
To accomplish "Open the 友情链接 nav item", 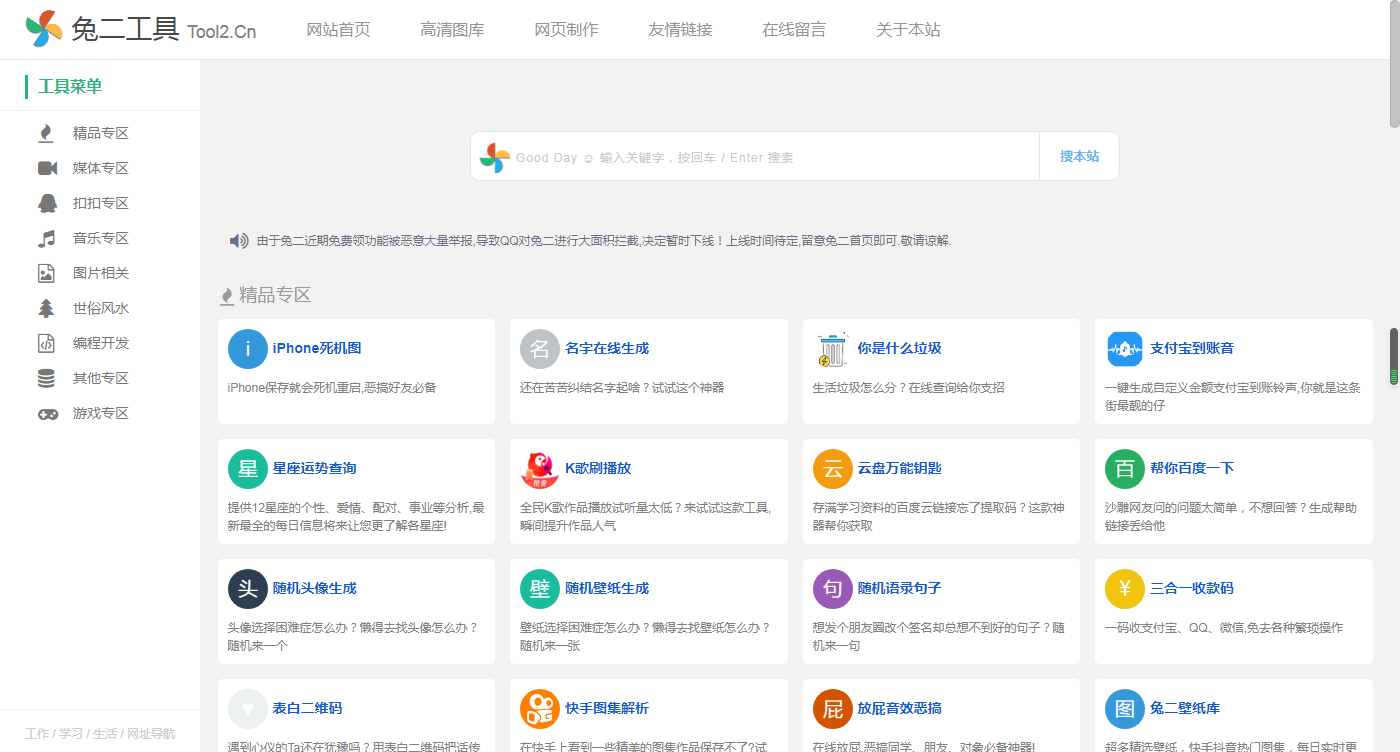I will [x=680, y=30].
